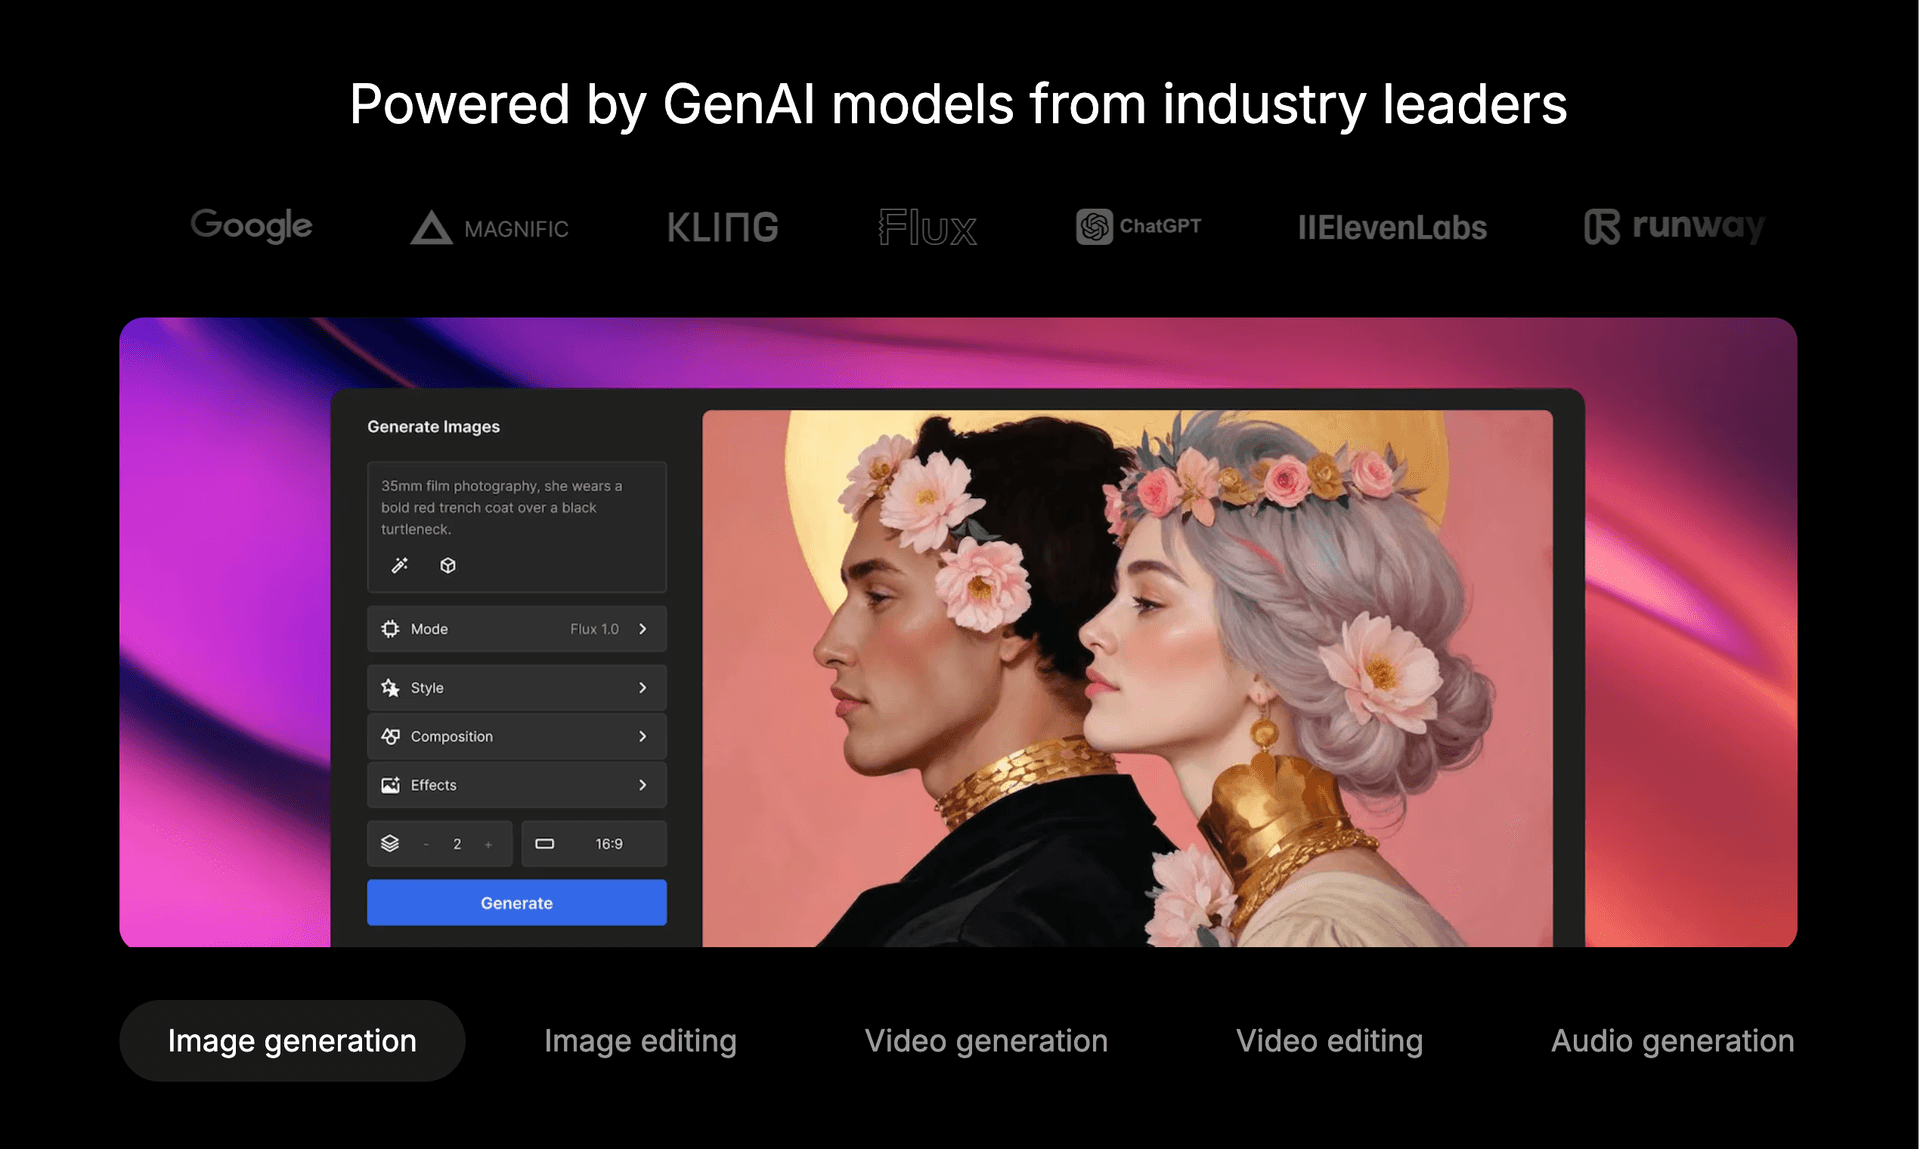Viewport: 1920px width, 1149px height.
Task: Expand the Style options chevron
Action: click(x=643, y=688)
